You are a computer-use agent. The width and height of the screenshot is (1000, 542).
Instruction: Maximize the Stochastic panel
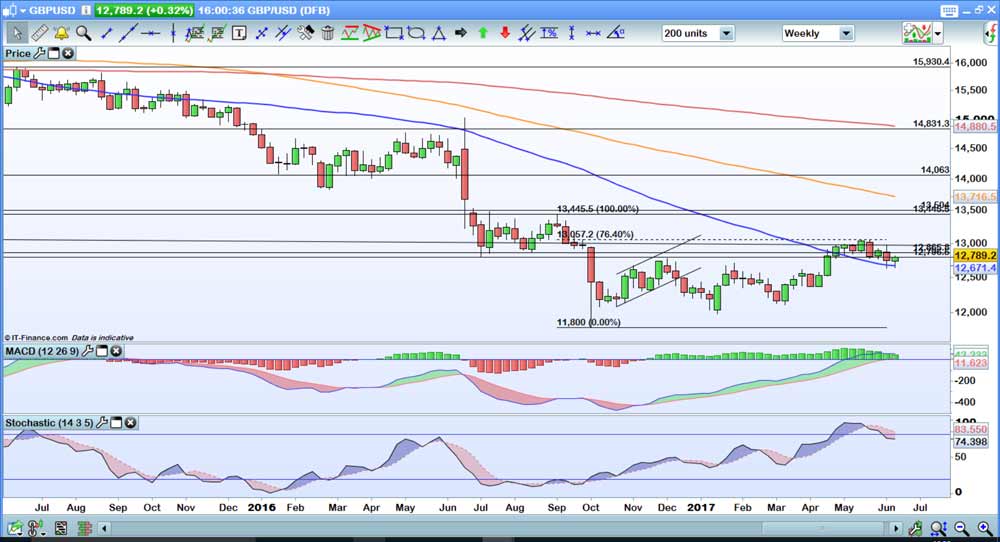[116, 423]
